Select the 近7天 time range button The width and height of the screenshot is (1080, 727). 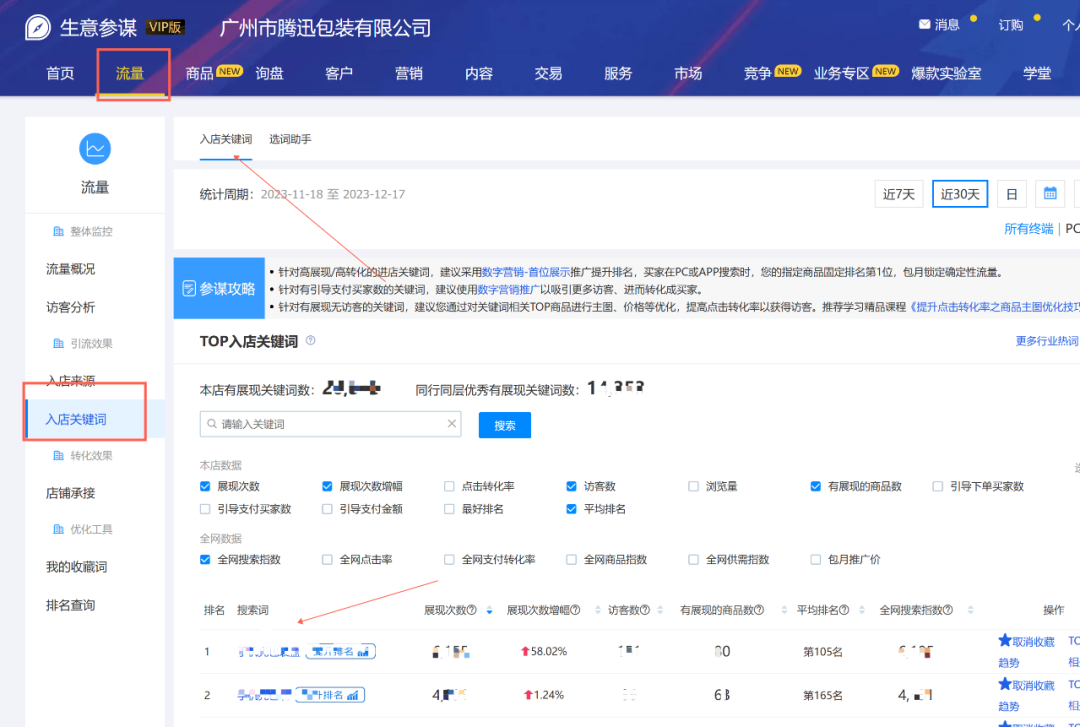pyautogui.click(x=898, y=194)
